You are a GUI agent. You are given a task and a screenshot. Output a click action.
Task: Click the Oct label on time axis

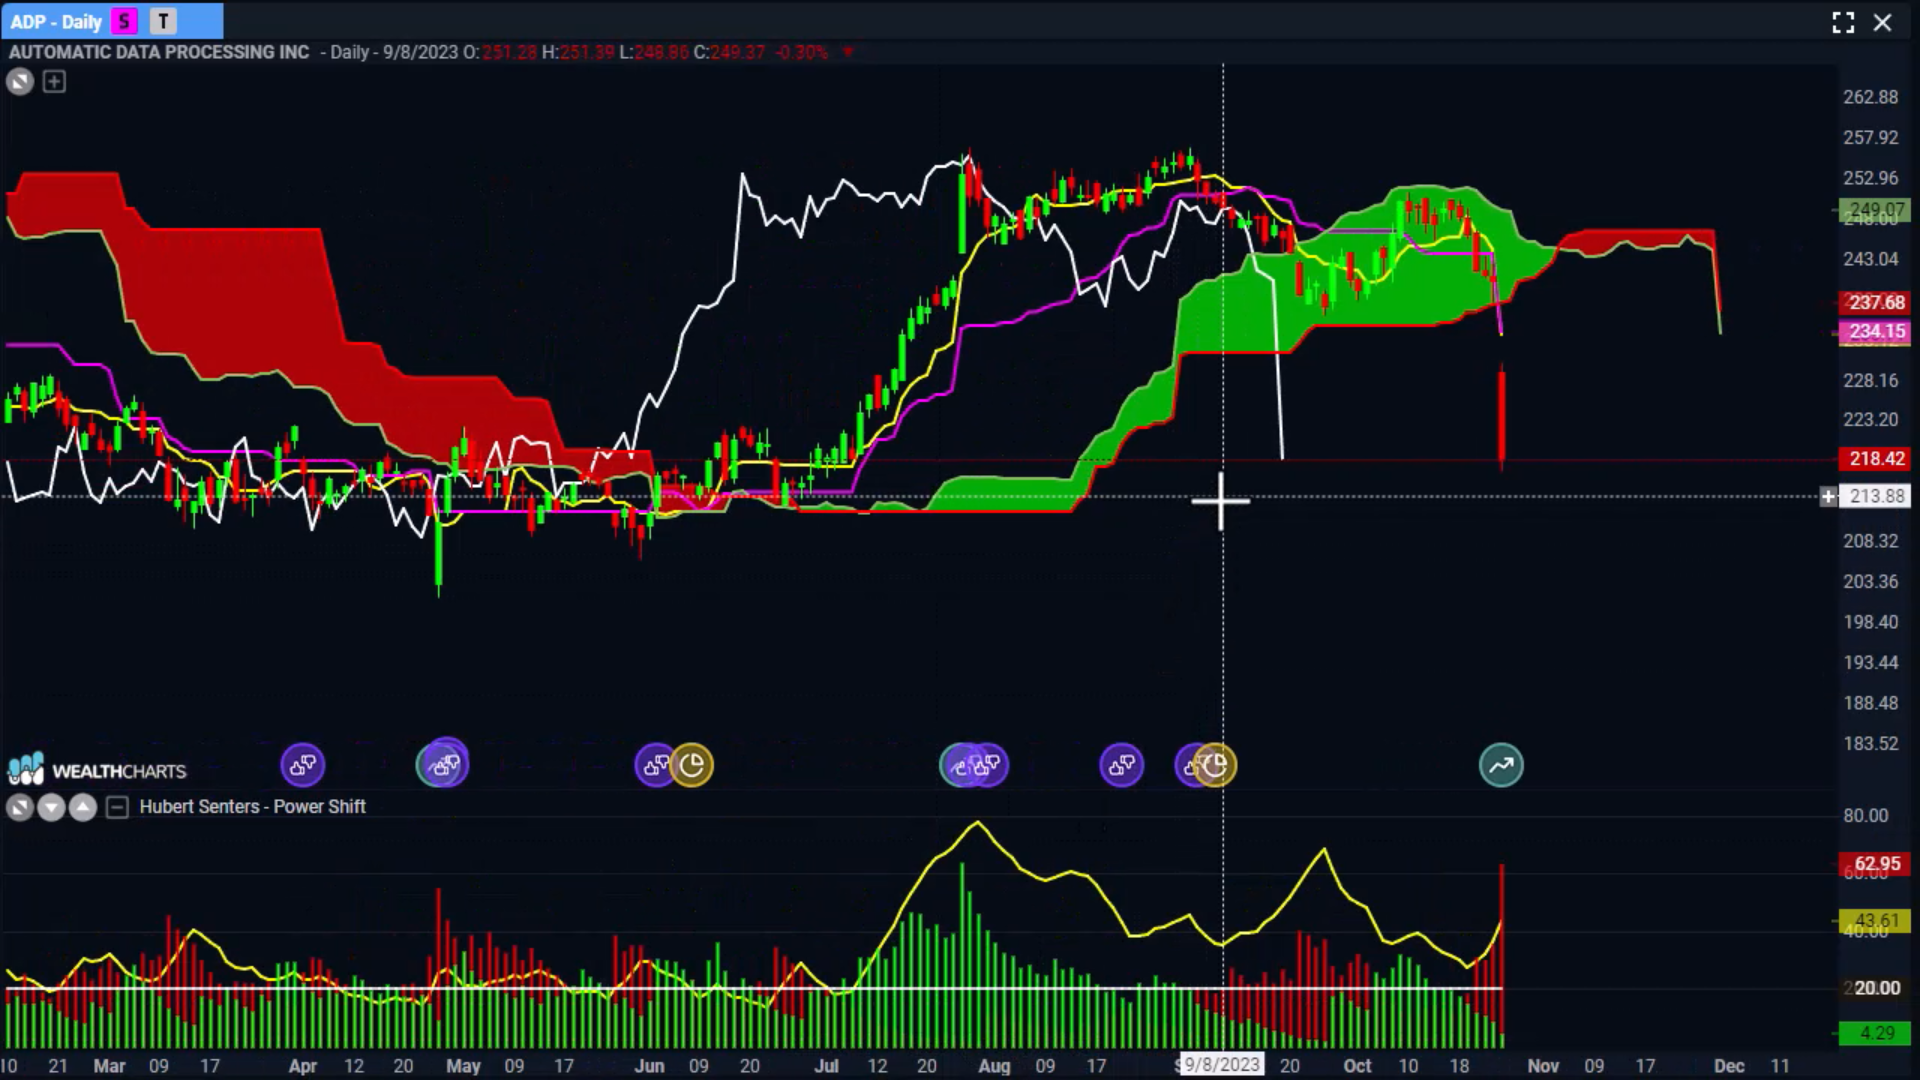[1357, 1066]
